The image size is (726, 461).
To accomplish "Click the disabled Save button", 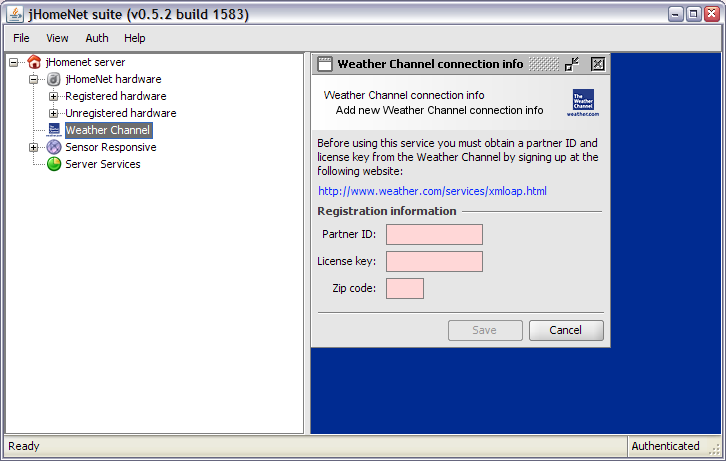I will pos(485,330).
